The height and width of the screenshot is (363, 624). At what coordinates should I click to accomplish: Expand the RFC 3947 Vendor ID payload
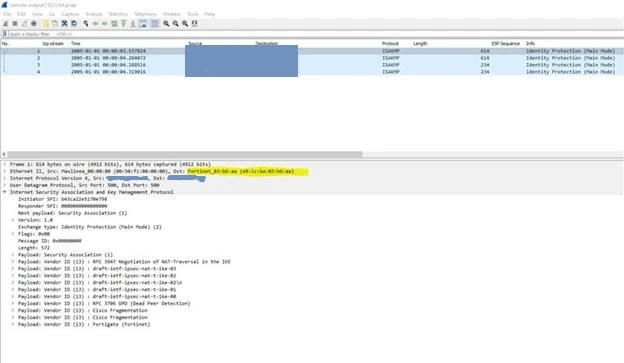coord(13,262)
